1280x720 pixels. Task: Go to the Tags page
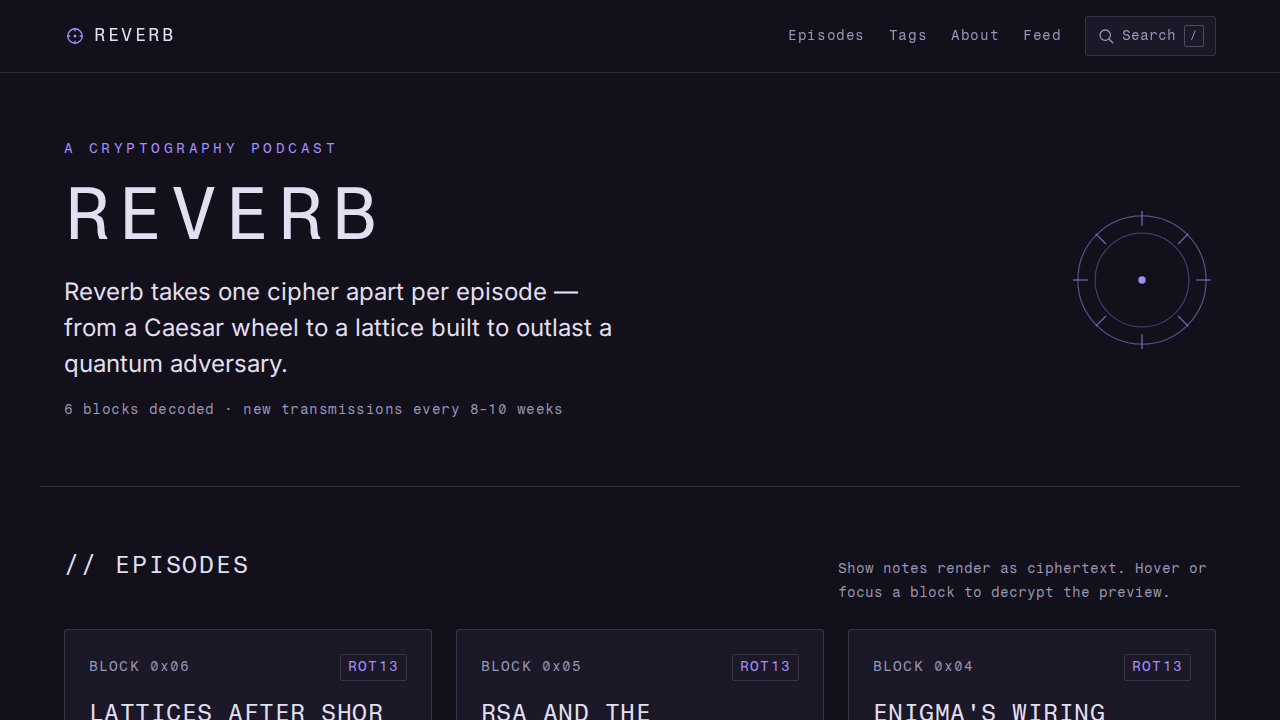click(908, 36)
